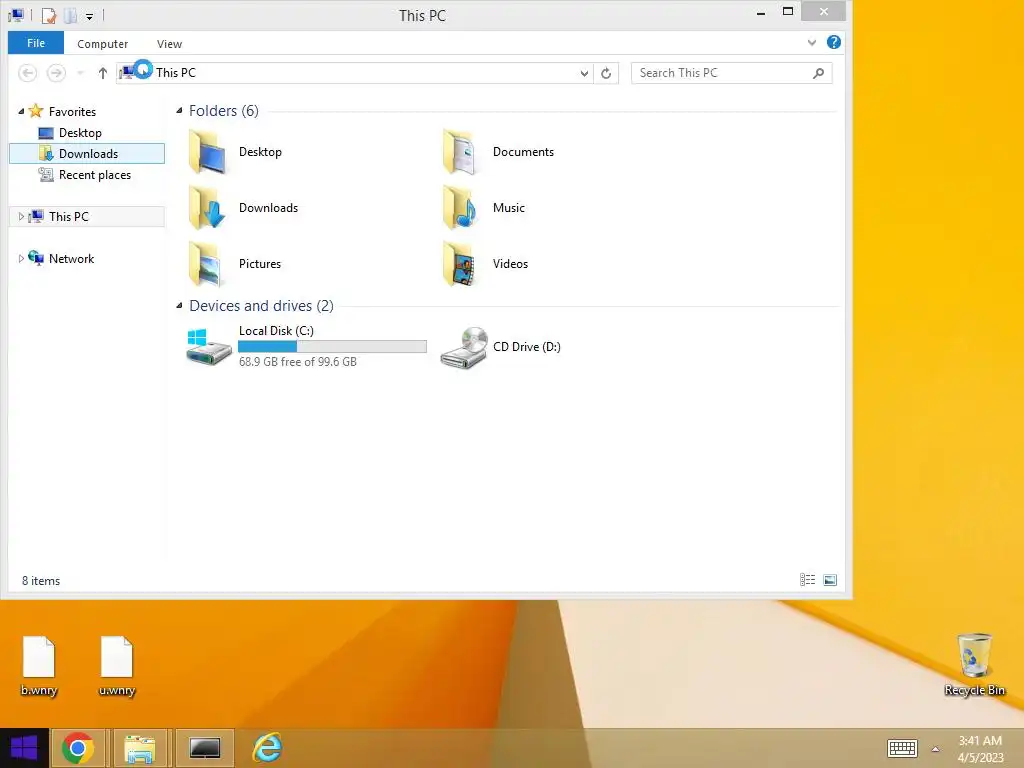Go up one level with Up arrow

[x=103, y=73]
